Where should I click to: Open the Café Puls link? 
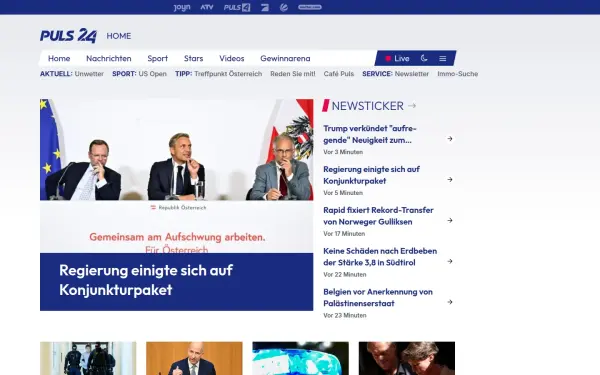[x=339, y=74]
